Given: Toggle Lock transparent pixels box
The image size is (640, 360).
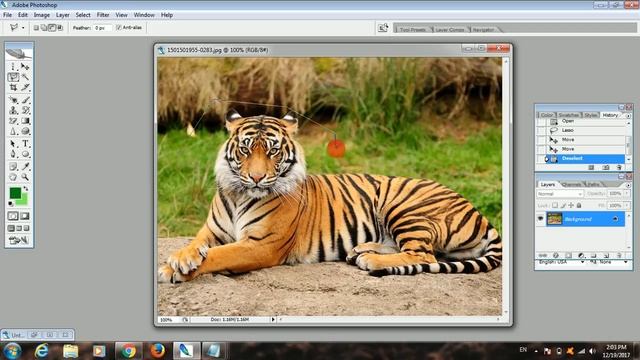Looking at the screenshot, I should [555, 205].
